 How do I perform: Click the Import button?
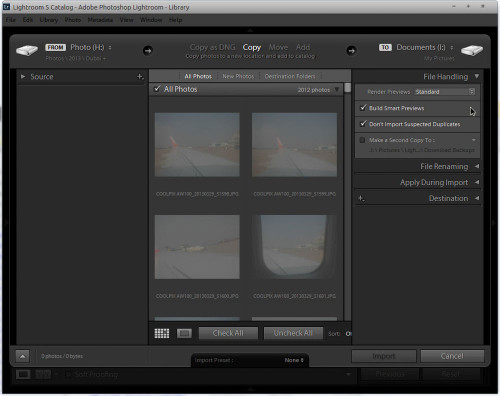click(x=384, y=356)
